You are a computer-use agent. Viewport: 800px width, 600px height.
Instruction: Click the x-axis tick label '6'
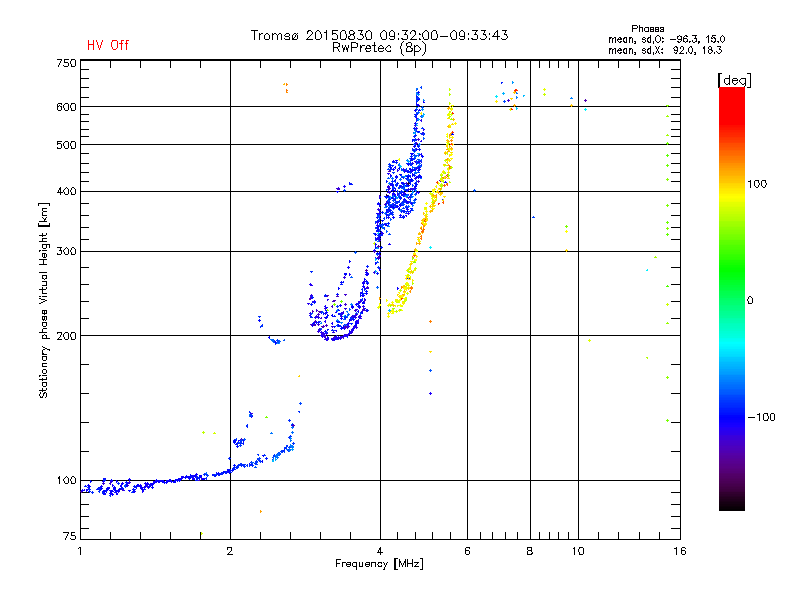point(467,551)
